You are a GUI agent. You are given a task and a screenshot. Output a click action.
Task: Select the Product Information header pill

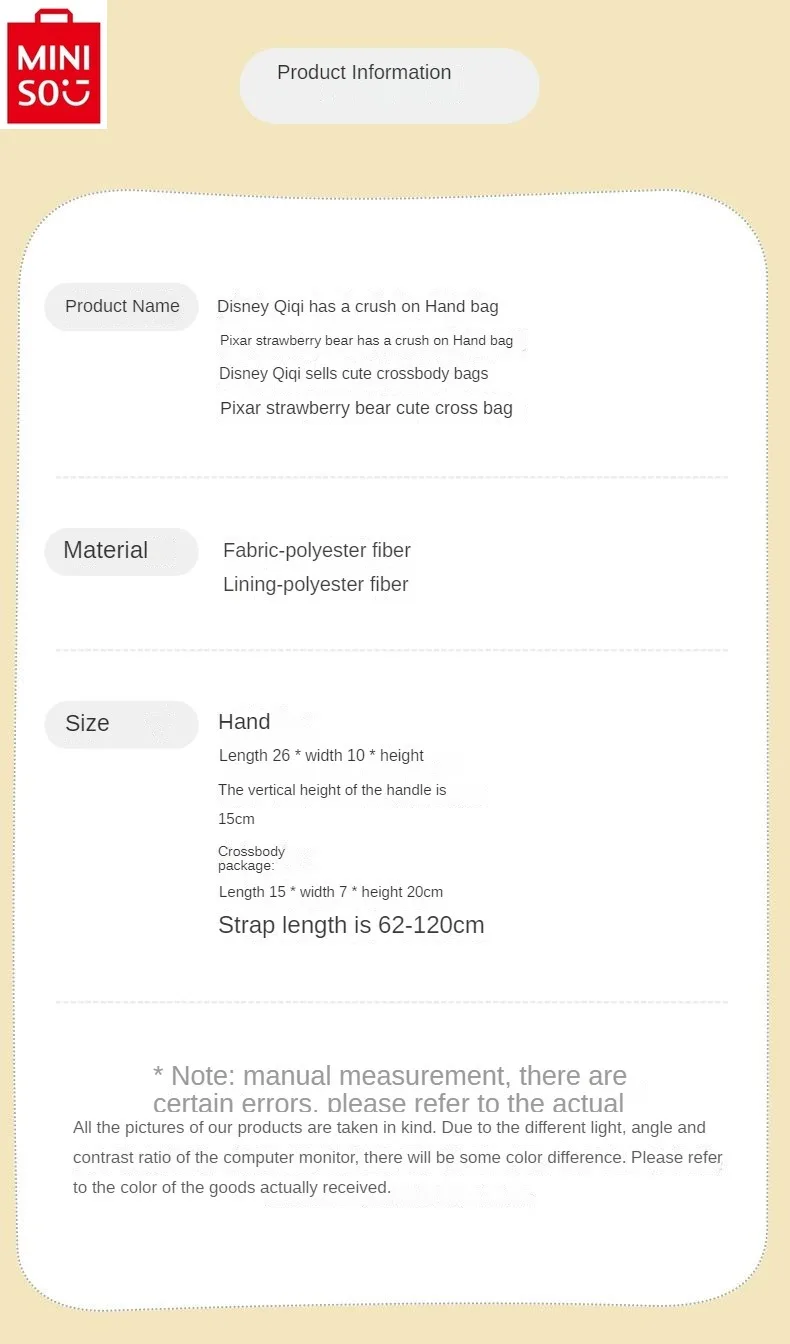389,85
